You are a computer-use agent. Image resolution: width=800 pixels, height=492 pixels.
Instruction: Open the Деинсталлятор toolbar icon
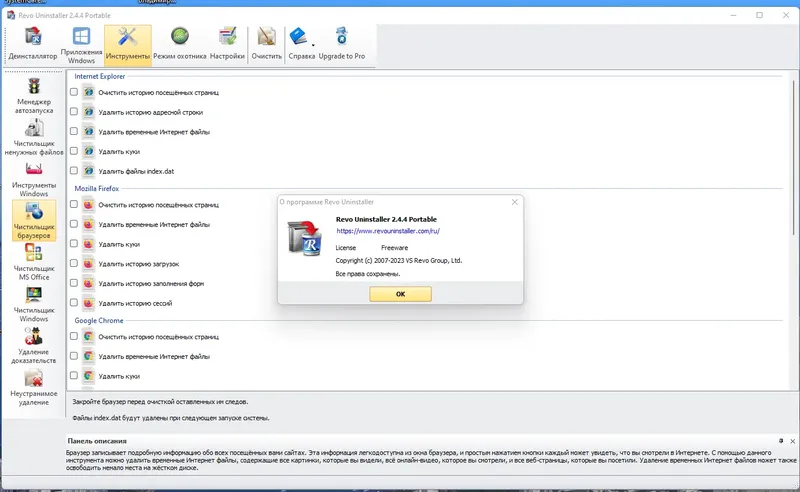[33, 45]
